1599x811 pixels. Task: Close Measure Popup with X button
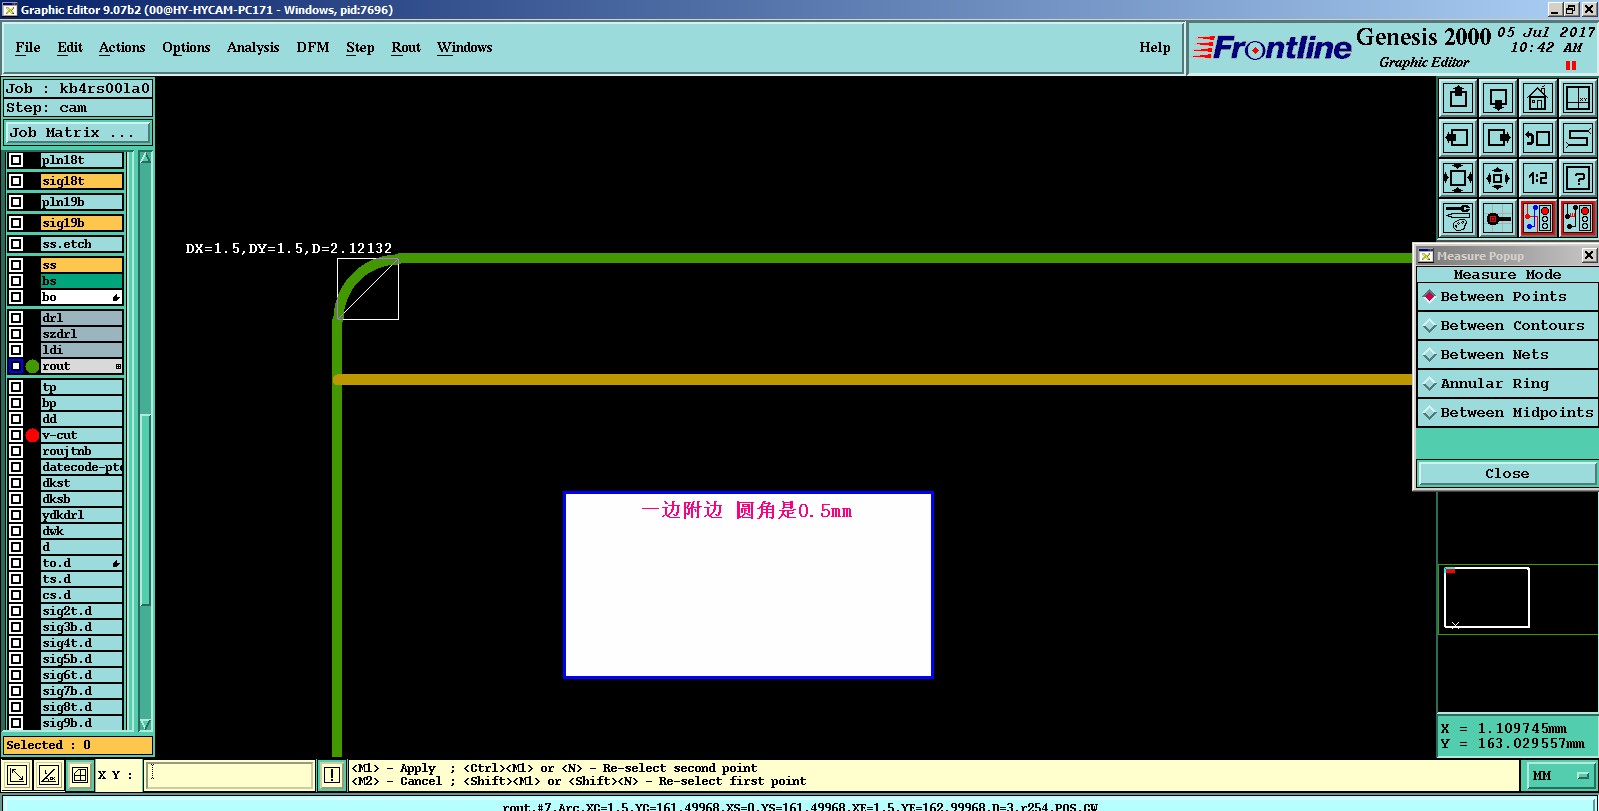click(1589, 256)
